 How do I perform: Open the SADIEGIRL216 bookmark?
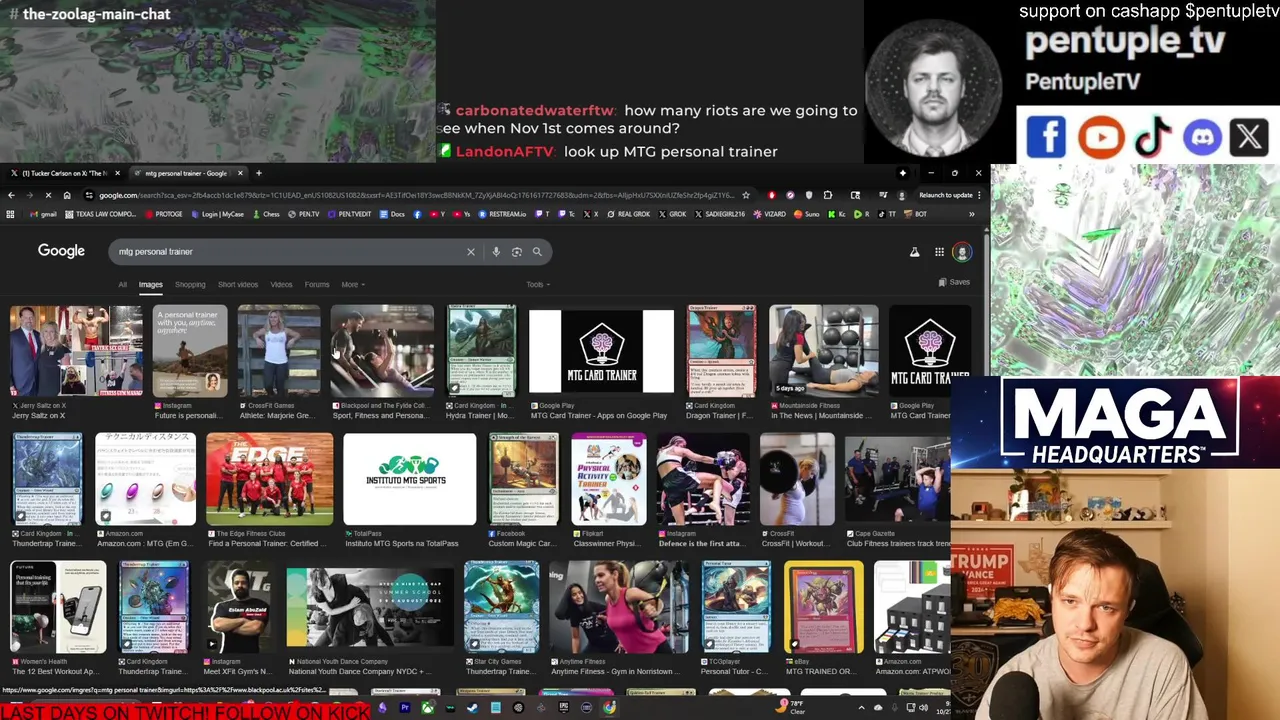[x=719, y=214]
